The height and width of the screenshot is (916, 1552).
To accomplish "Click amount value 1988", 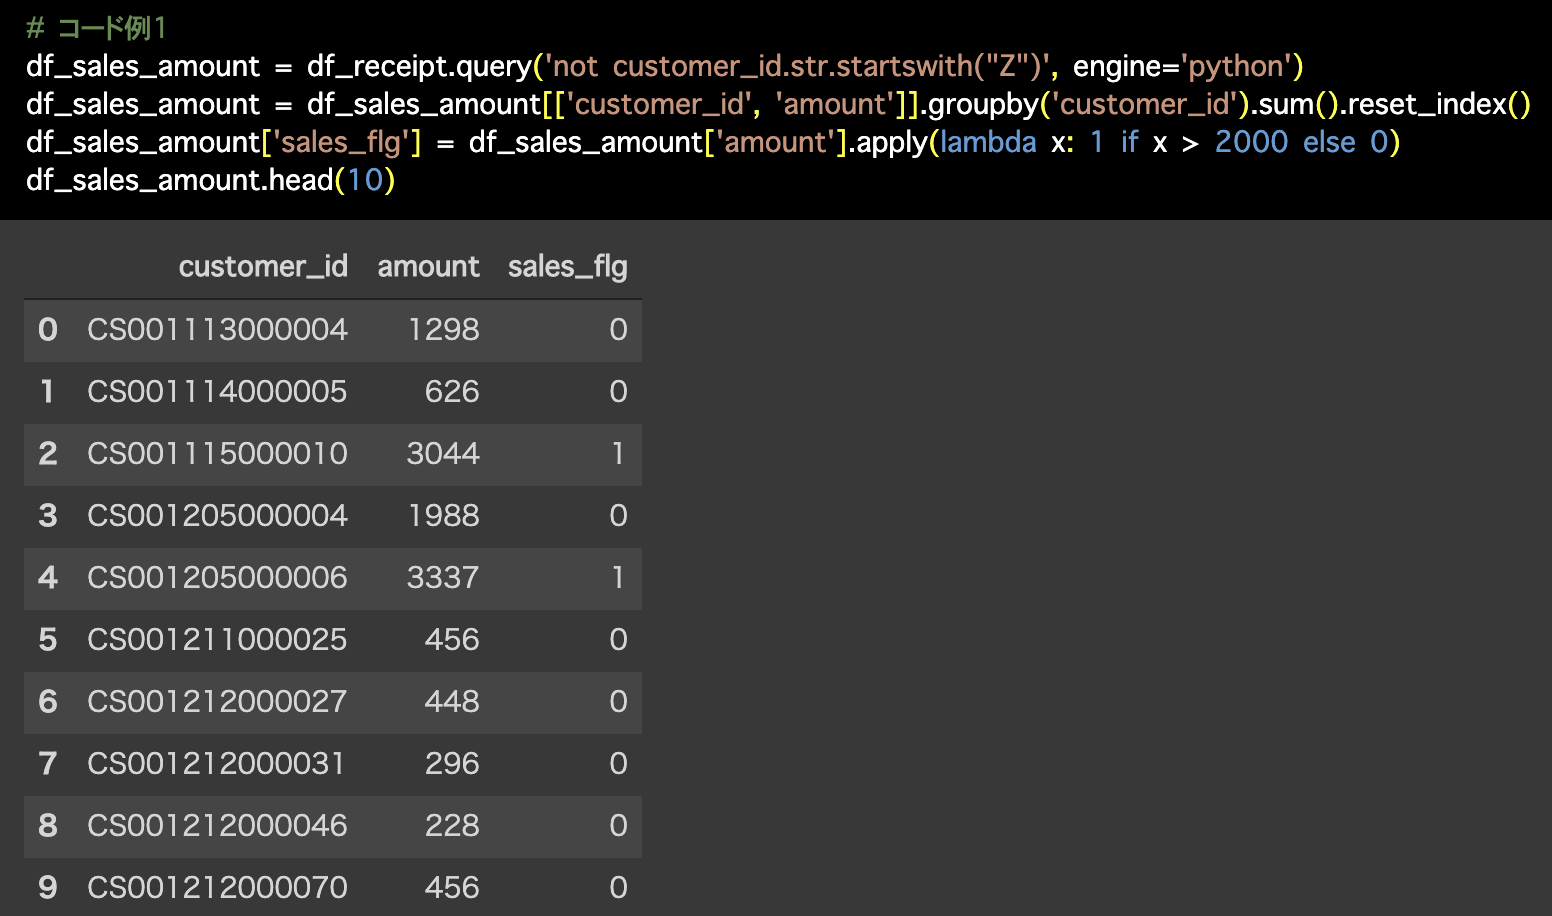I will pos(444,516).
